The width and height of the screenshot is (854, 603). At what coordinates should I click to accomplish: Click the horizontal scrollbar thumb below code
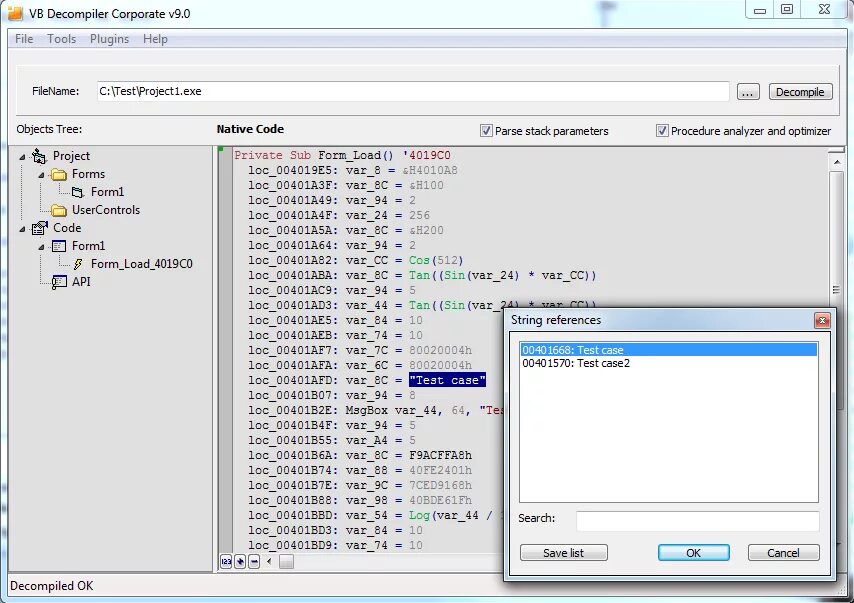286,561
